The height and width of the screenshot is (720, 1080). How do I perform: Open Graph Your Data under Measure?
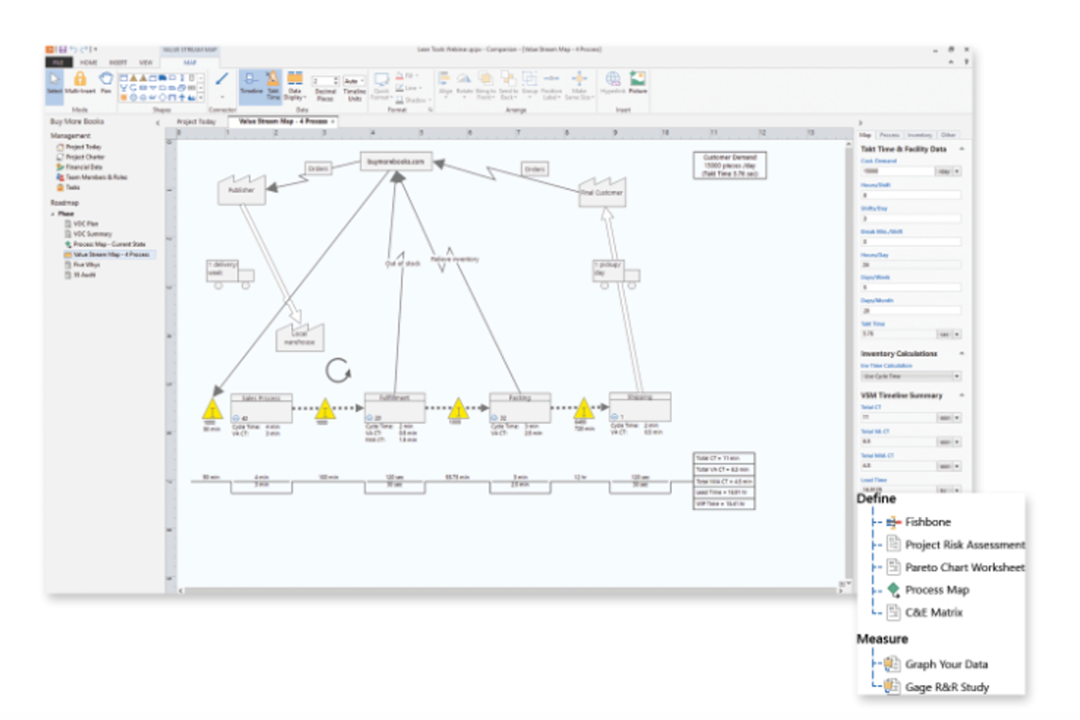pyautogui.click(x=946, y=664)
